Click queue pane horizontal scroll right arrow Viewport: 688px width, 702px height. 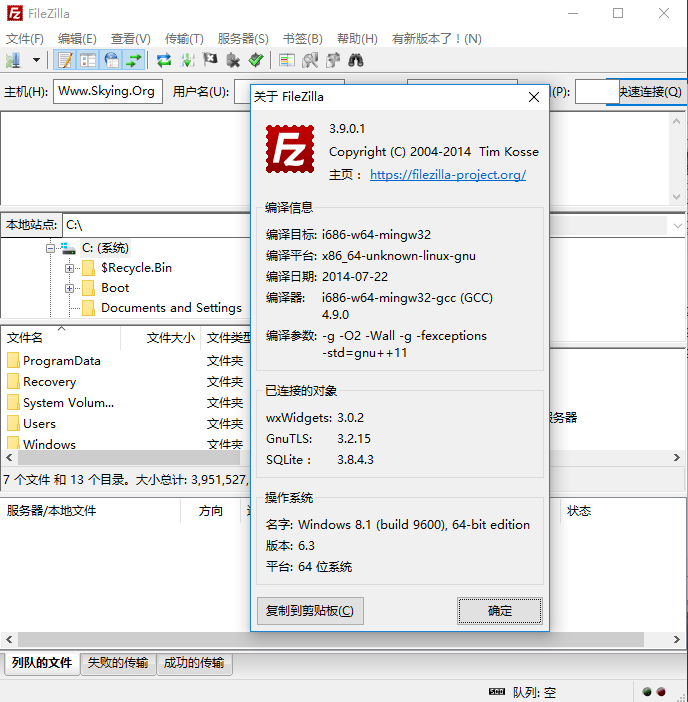click(676, 639)
